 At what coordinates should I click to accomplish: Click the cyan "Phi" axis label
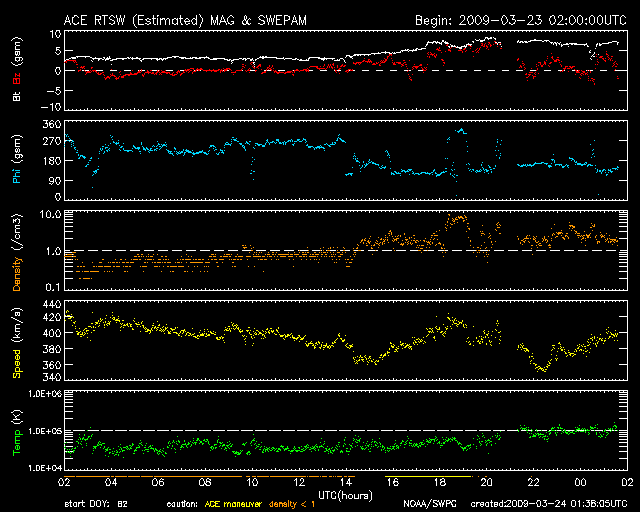17,176
